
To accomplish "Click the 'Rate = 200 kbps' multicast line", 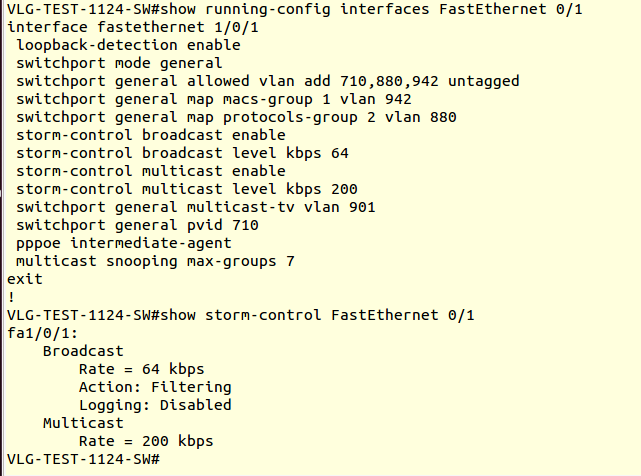I will [x=146, y=441].
